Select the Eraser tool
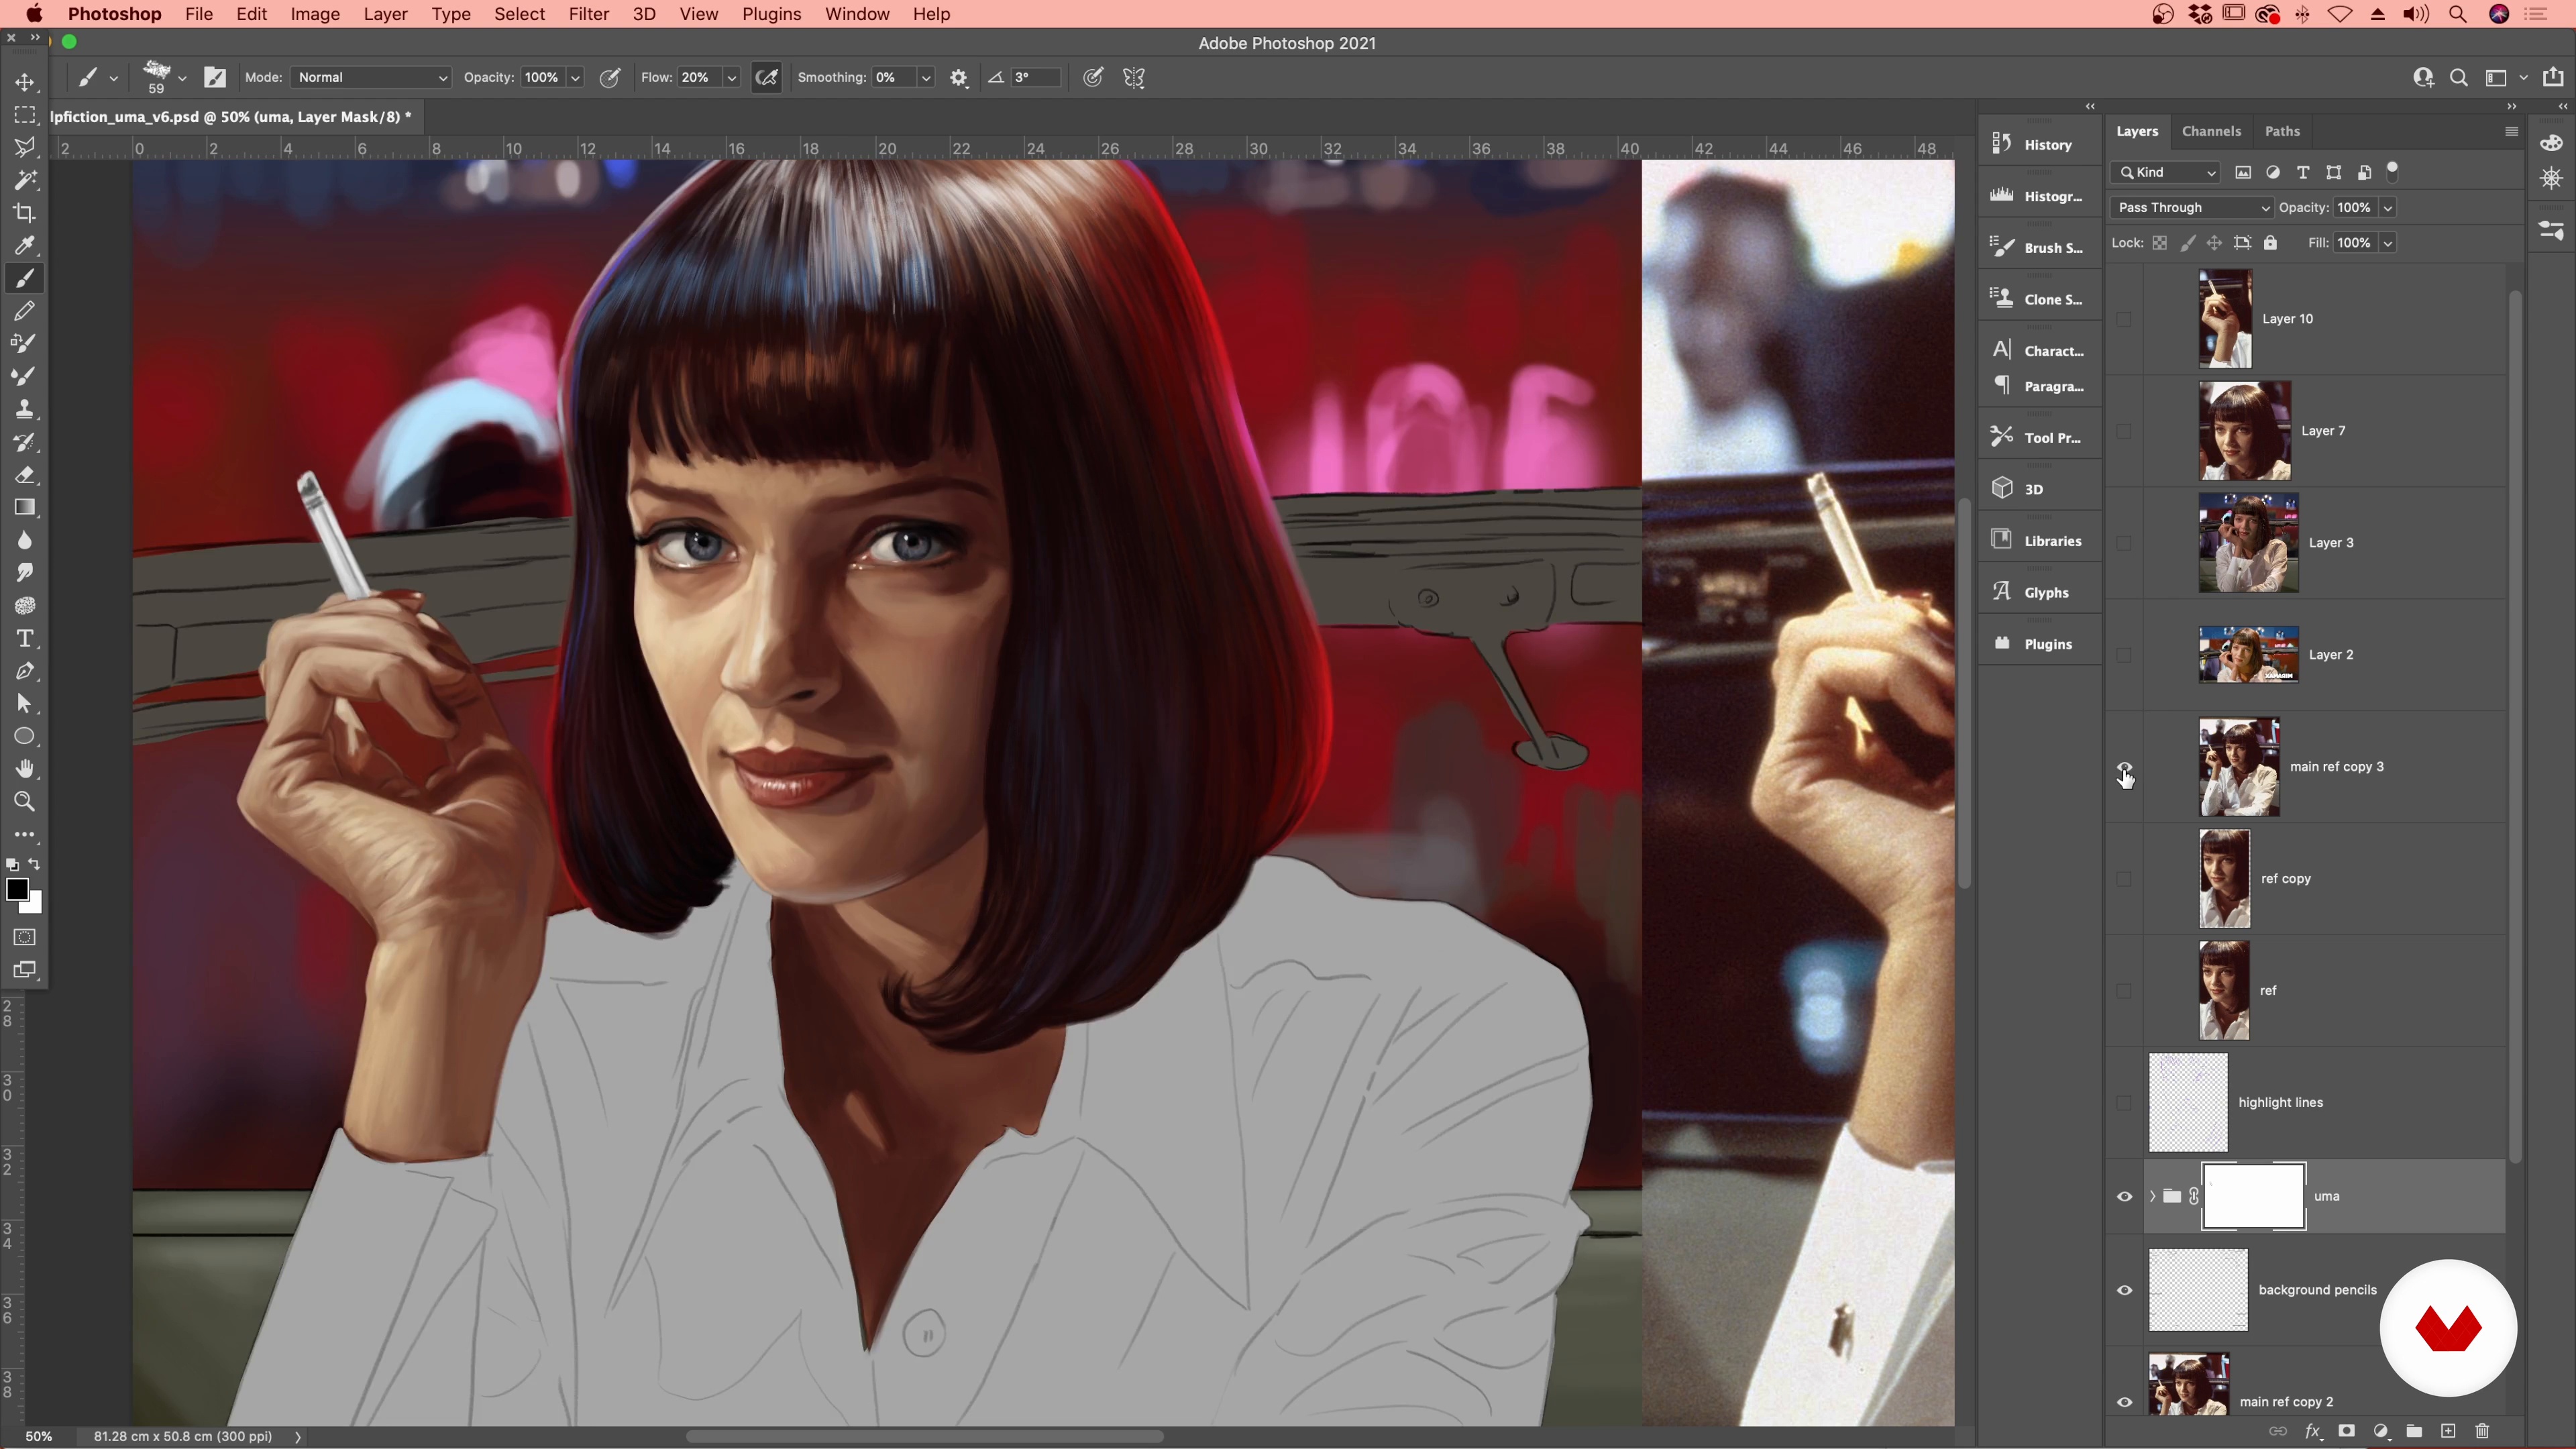 point(25,475)
